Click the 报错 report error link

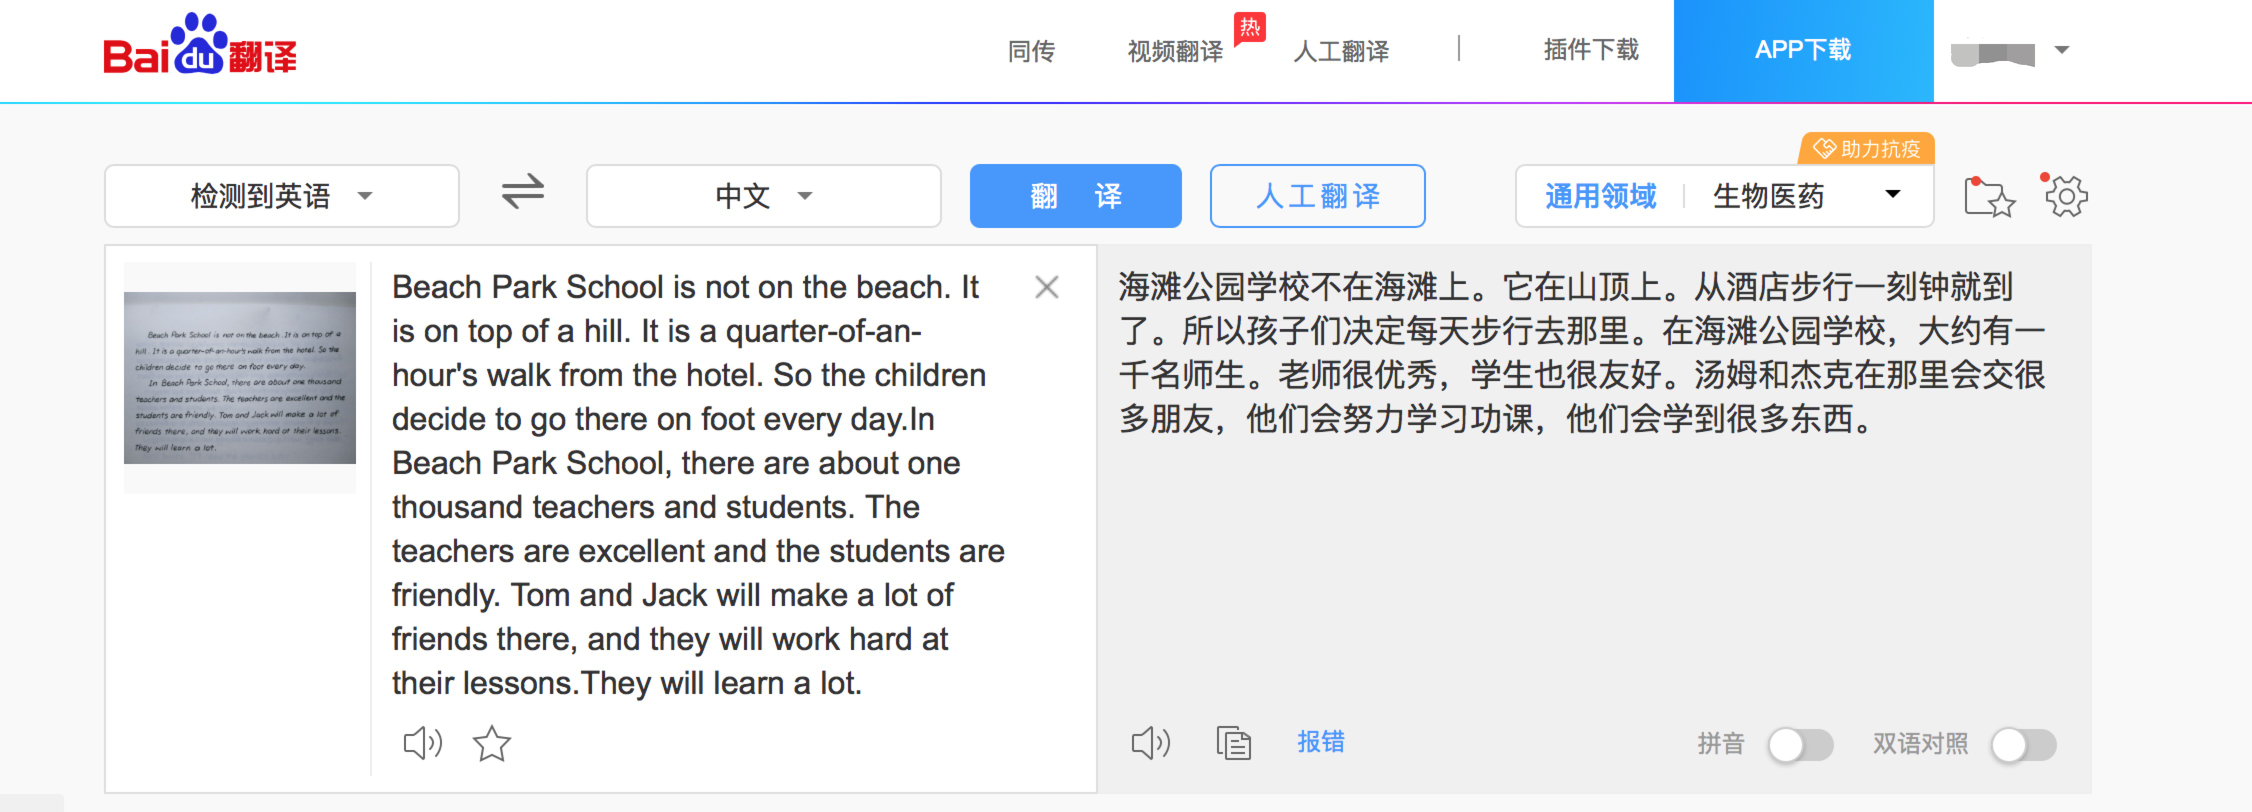click(1321, 742)
